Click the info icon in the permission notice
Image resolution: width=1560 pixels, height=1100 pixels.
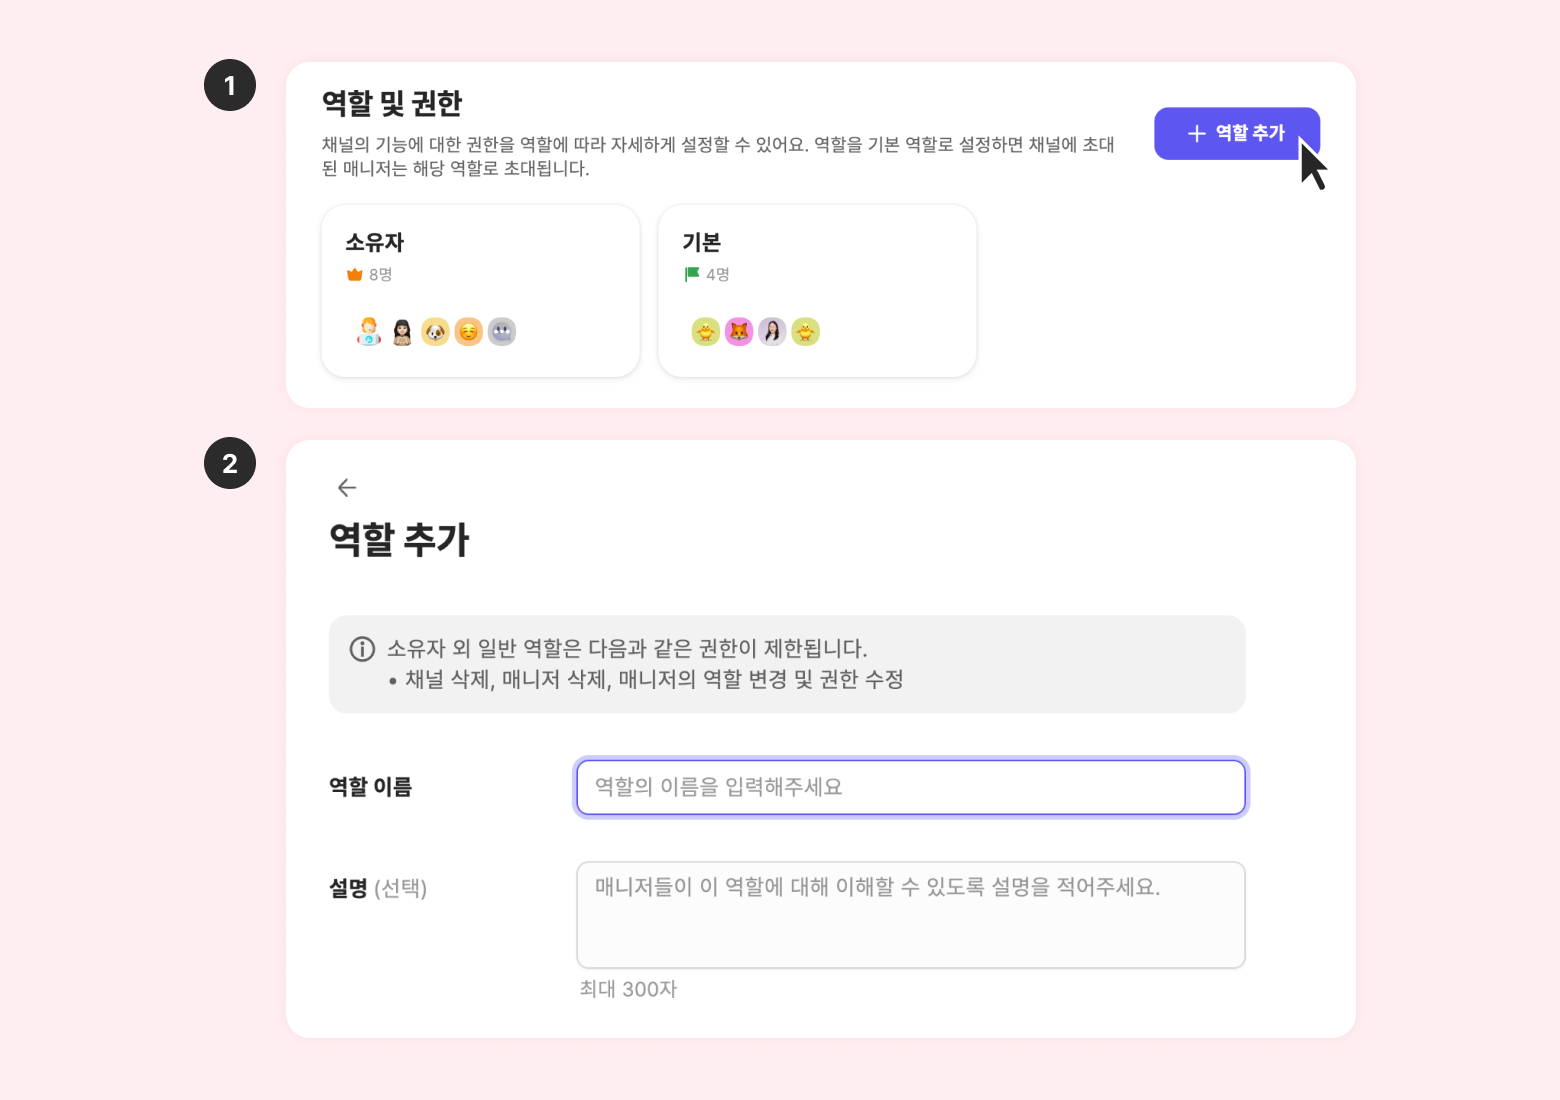click(x=362, y=649)
